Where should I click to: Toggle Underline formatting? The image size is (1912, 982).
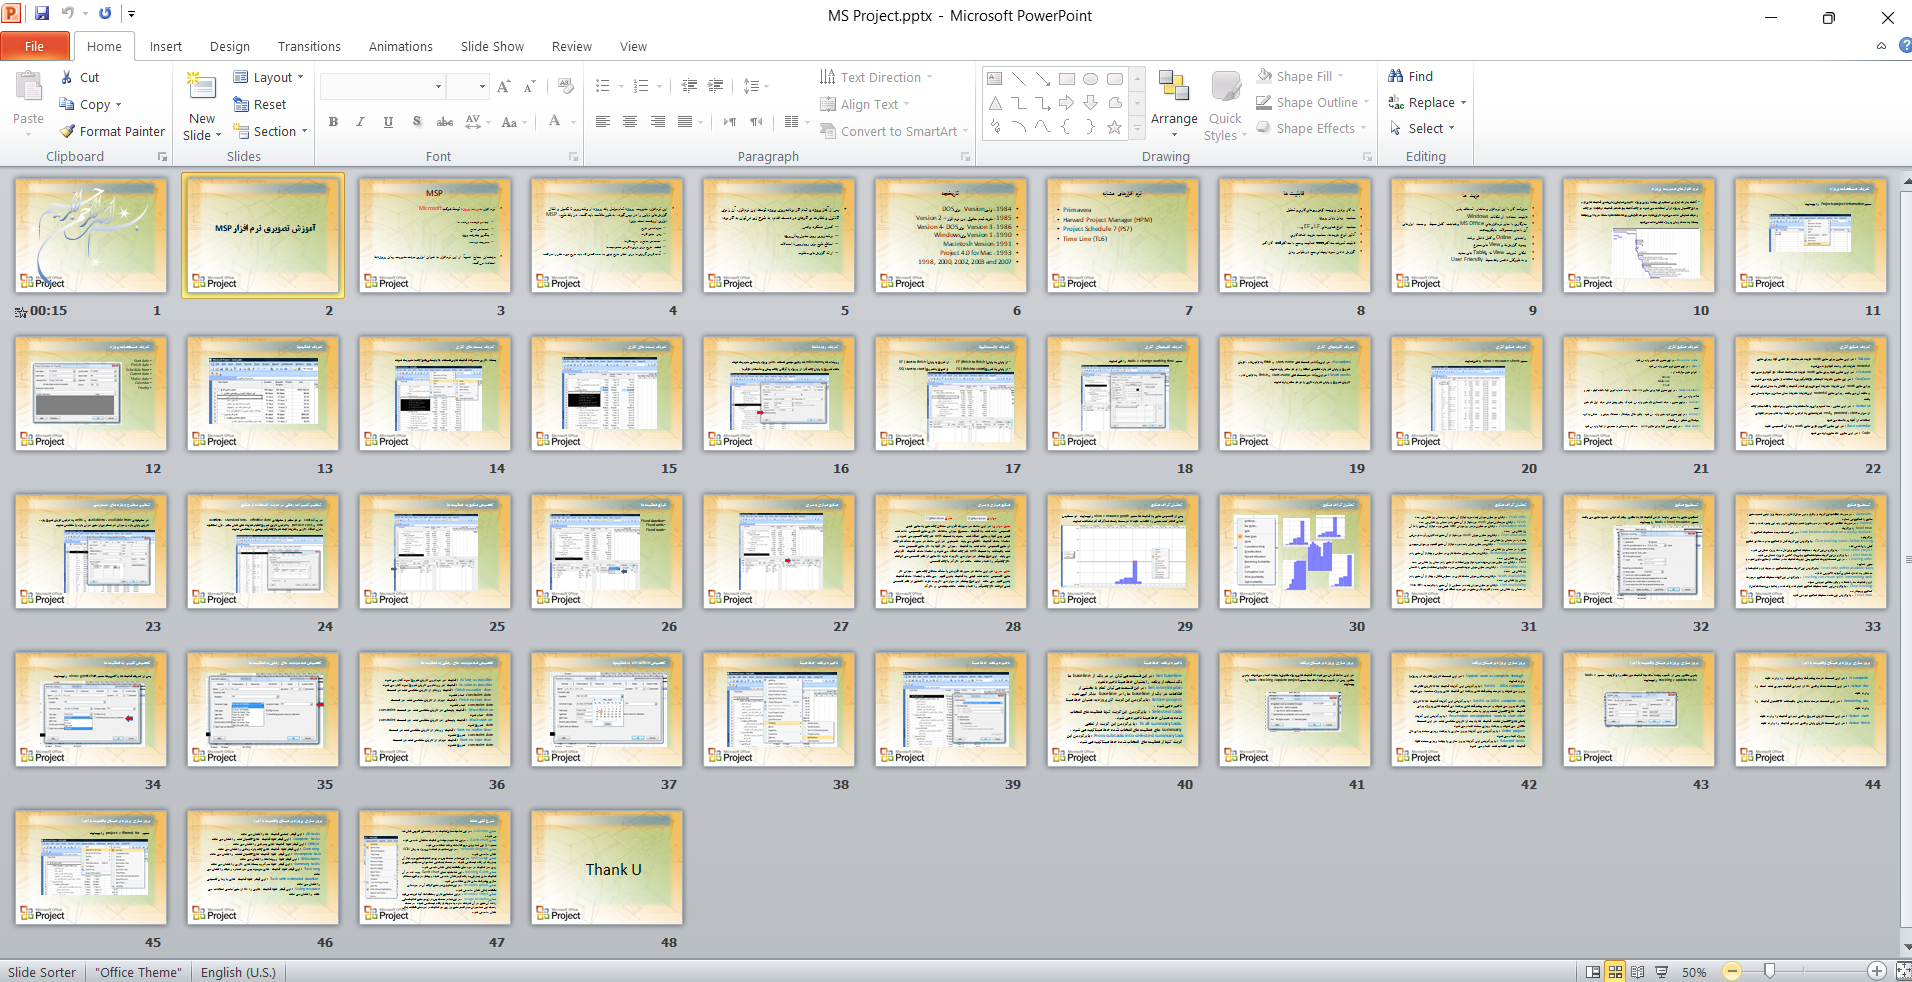pyautogui.click(x=388, y=122)
